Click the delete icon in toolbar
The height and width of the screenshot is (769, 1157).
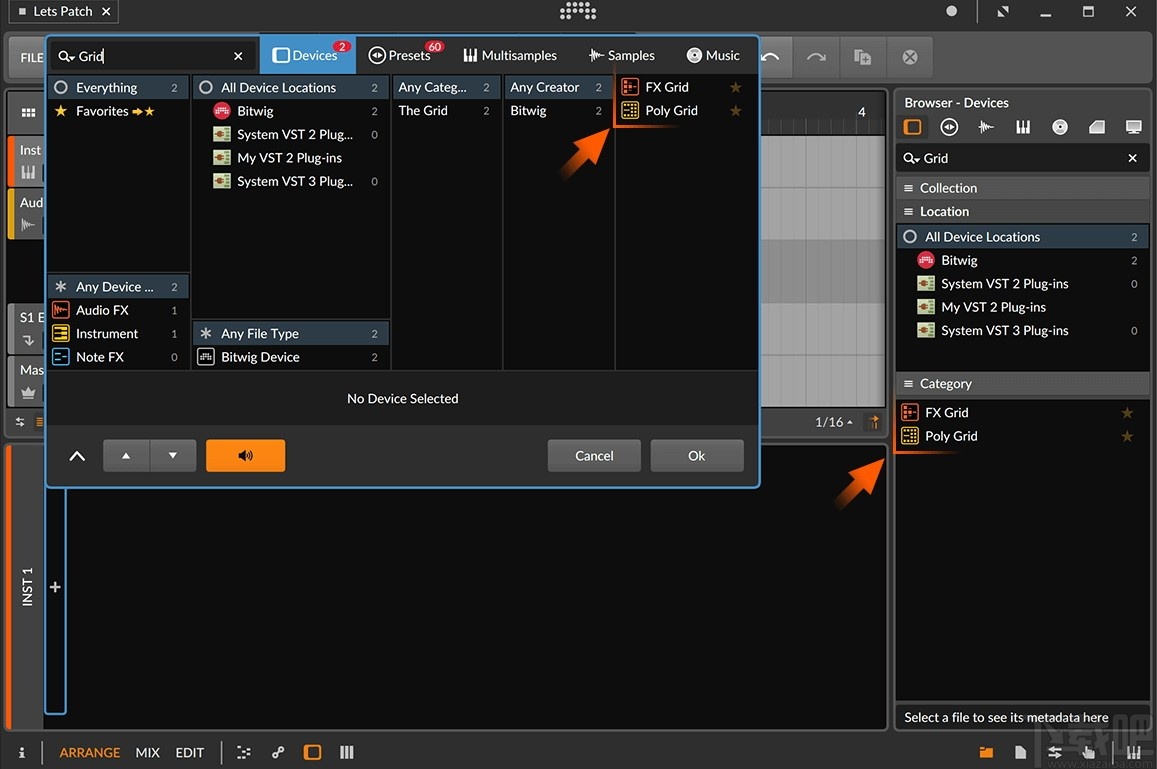(910, 57)
